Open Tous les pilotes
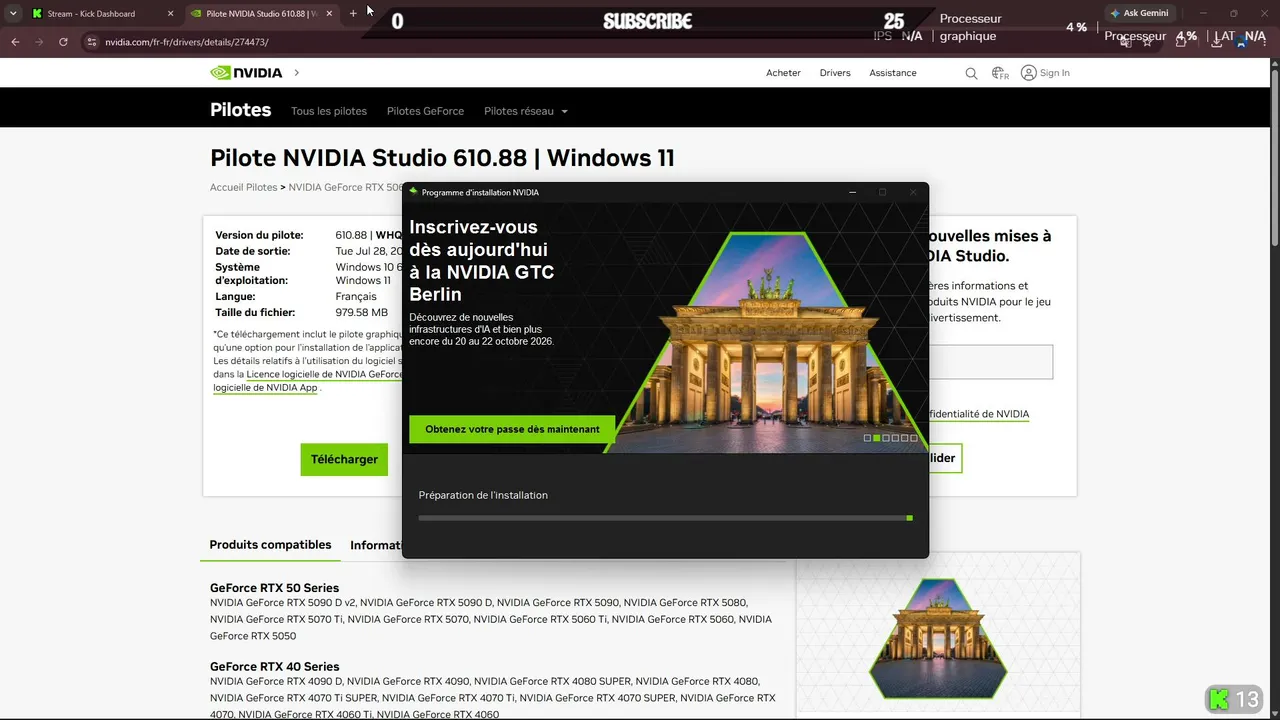This screenshot has height=720, width=1280. [x=329, y=111]
